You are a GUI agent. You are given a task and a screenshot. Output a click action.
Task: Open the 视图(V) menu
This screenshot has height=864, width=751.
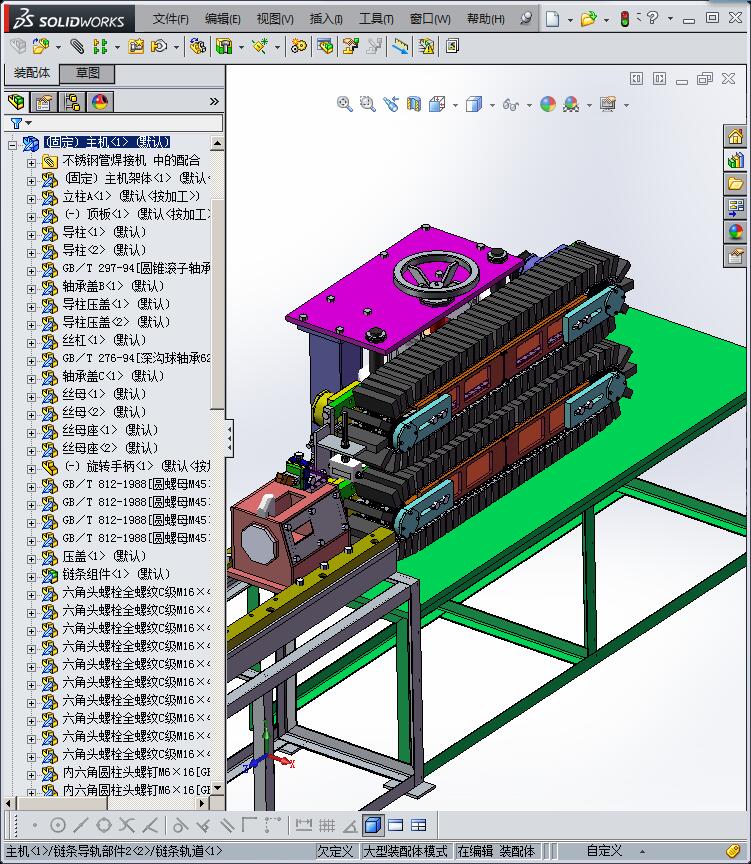275,19
